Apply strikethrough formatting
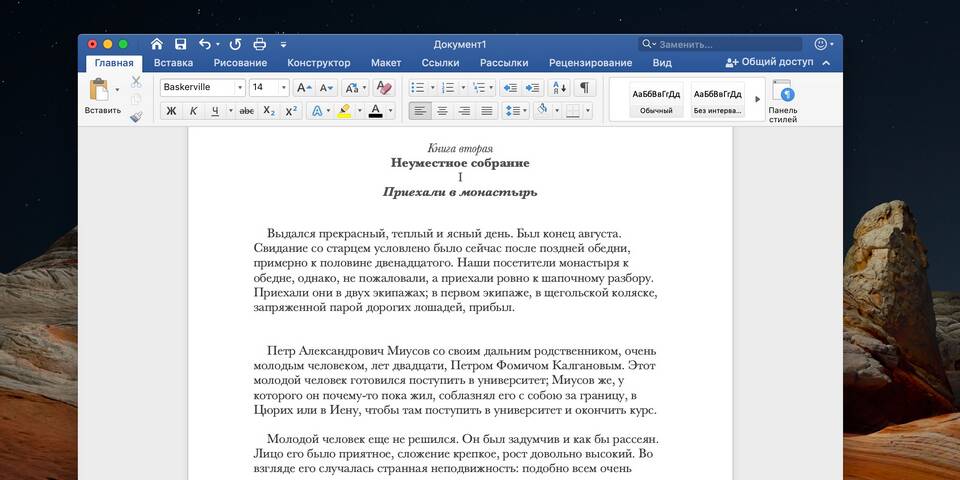The height and width of the screenshot is (480, 960). pyautogui.click(x=246, y=111)
